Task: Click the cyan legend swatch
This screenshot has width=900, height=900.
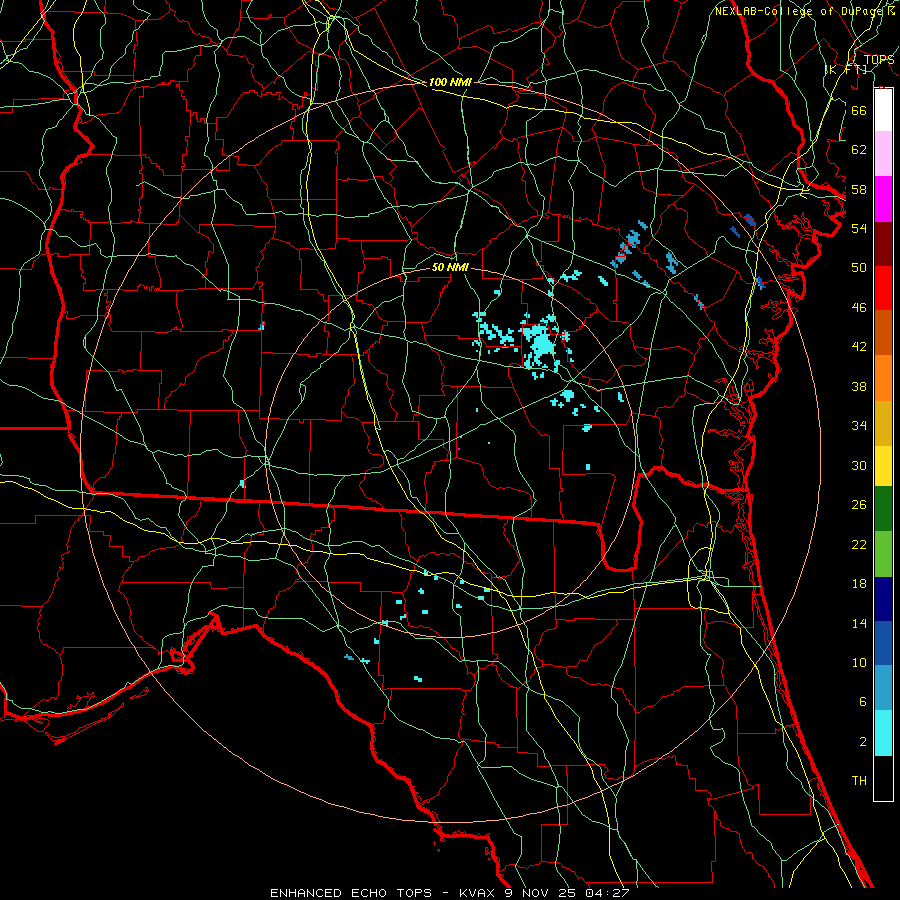Action: pos(883,733)
